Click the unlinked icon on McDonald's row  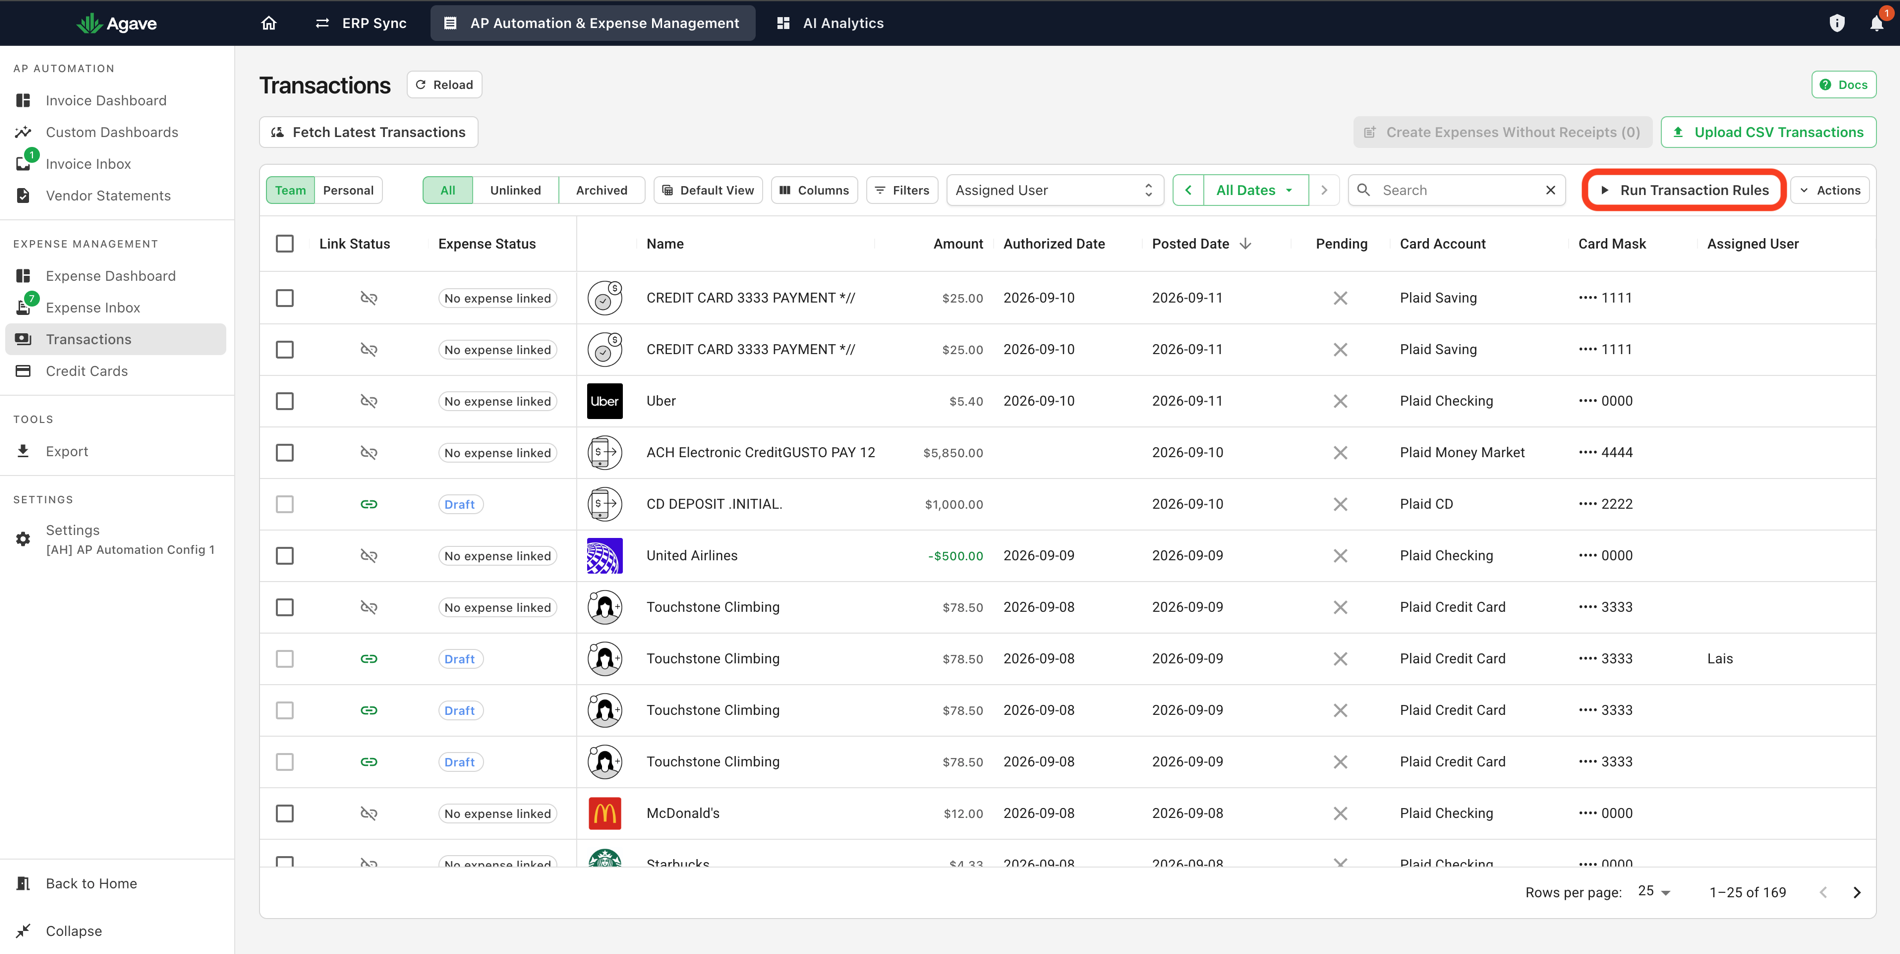(x=369, y=813)
